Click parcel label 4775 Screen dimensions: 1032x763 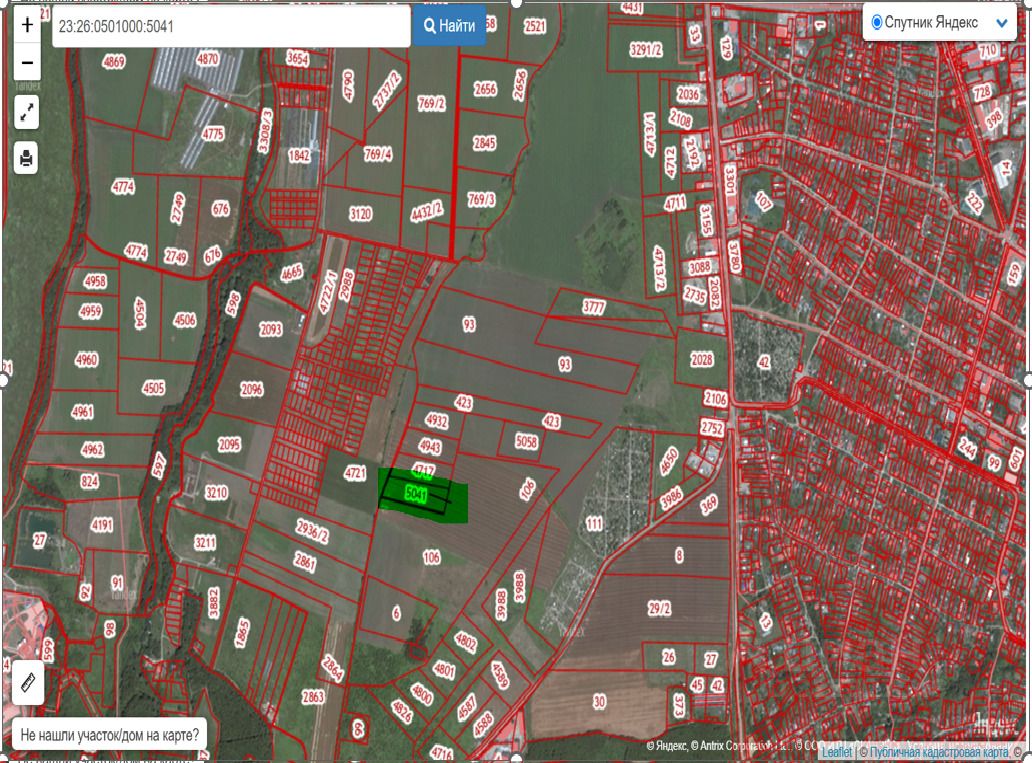tap(213, 134)
